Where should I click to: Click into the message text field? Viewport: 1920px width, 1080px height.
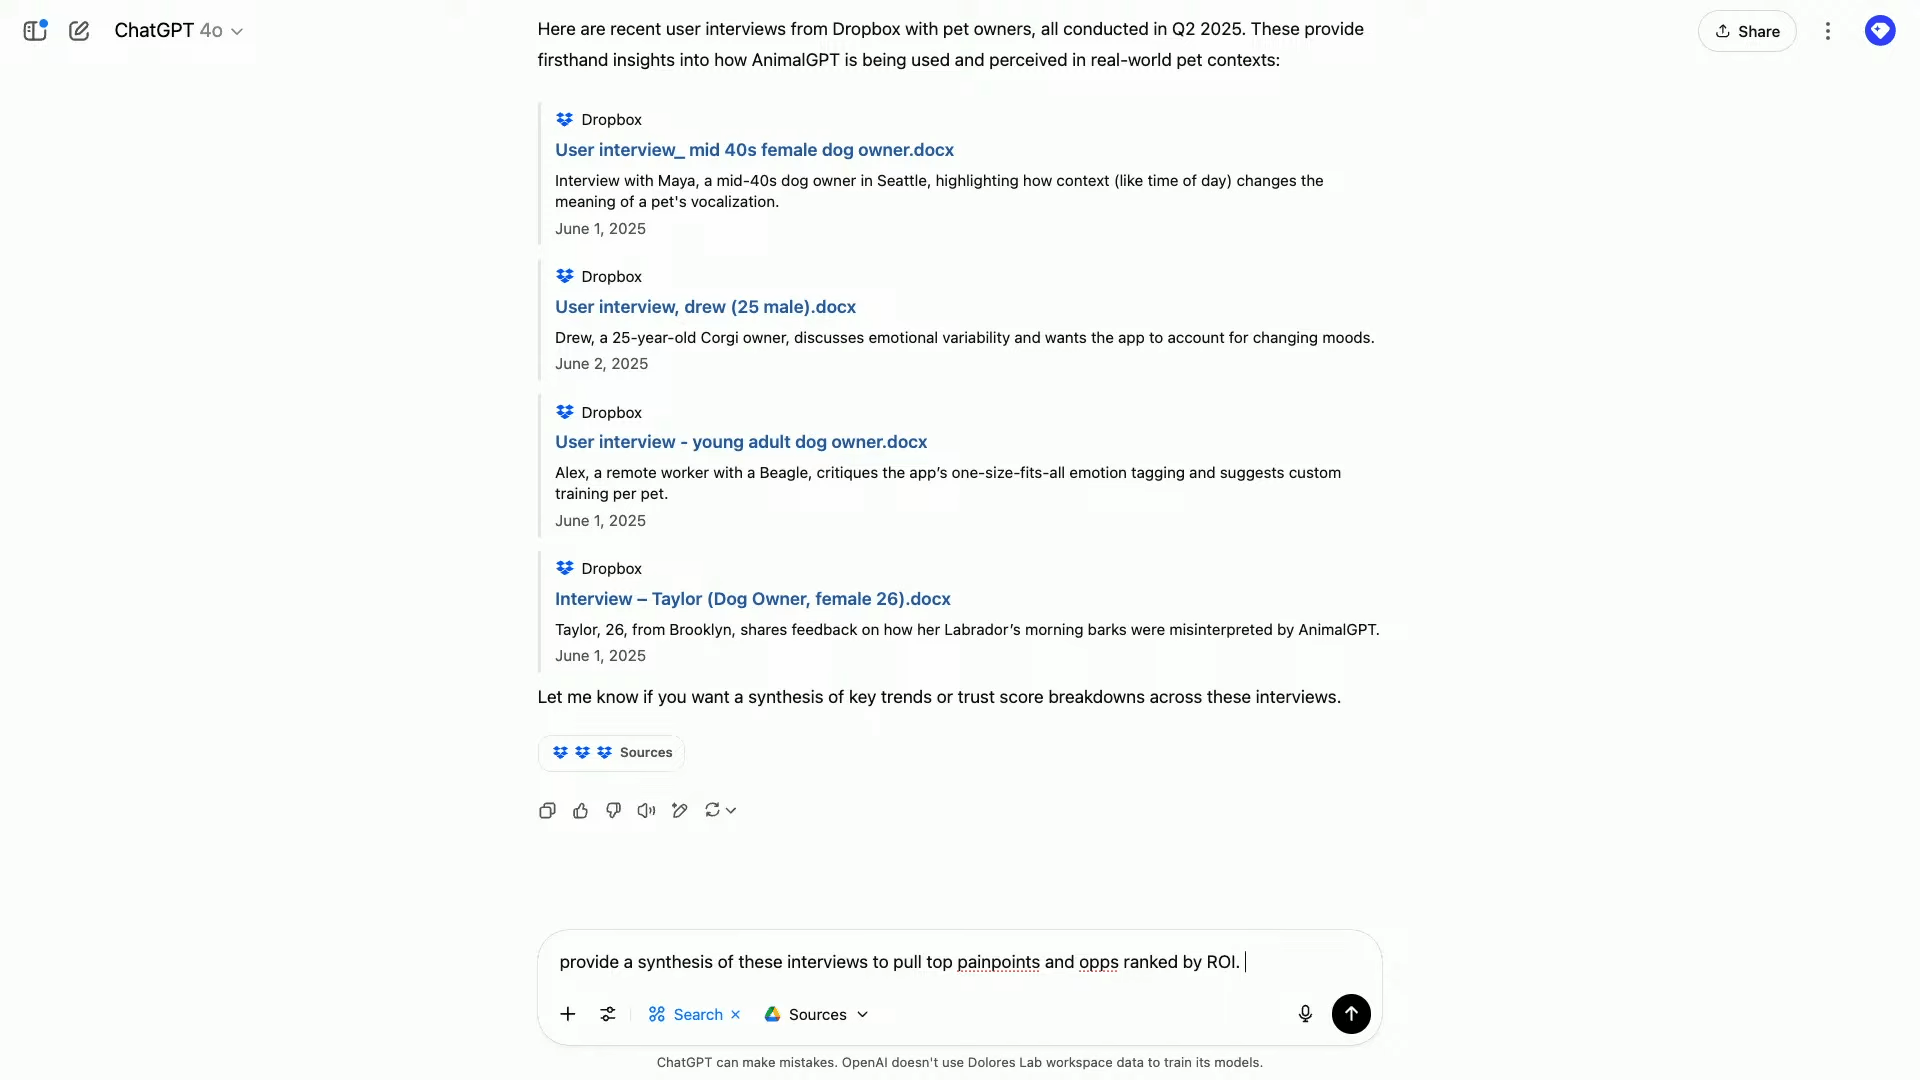[x=900, y=962]
